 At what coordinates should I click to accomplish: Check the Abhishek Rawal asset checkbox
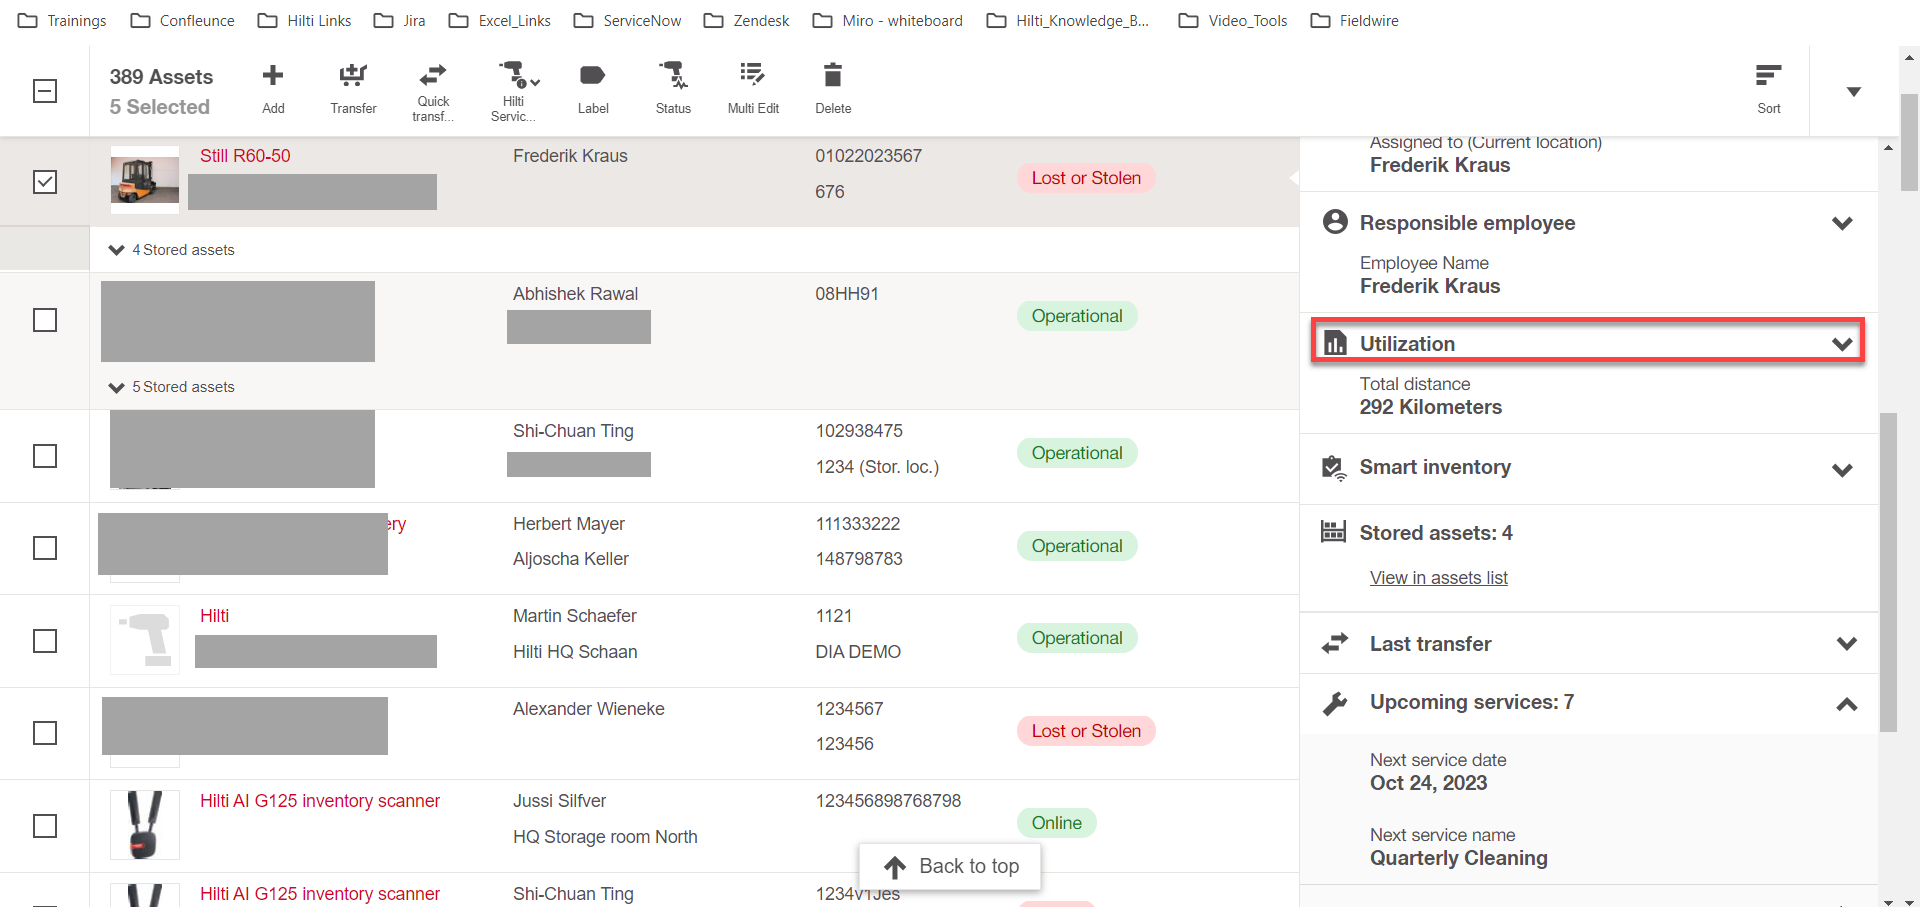[x=45, y=320]
